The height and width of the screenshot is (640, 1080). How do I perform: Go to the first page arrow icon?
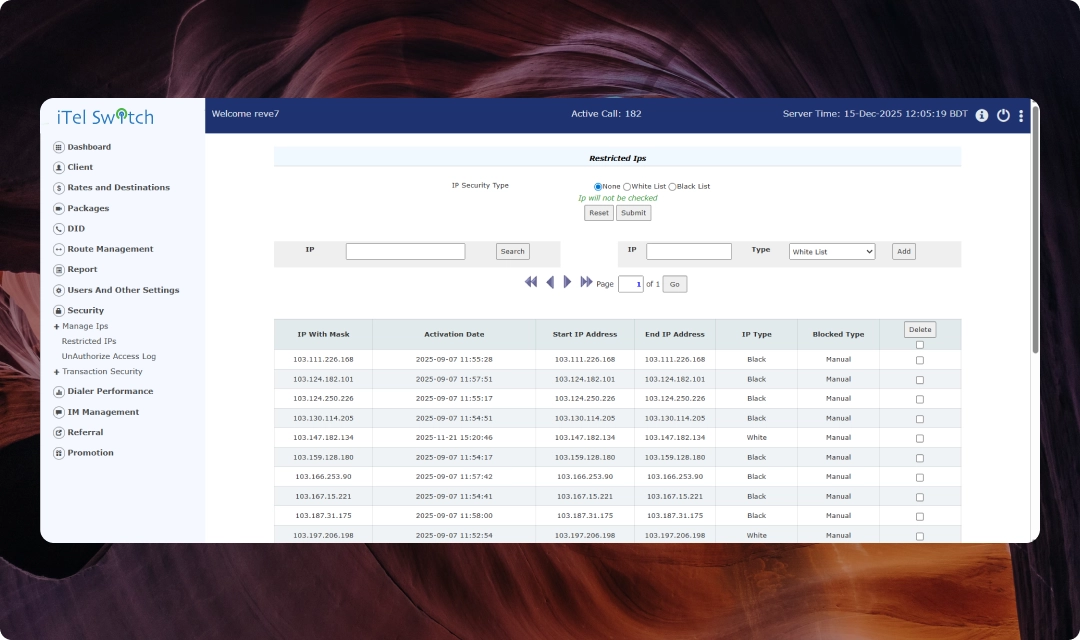[x=531, y=283]
